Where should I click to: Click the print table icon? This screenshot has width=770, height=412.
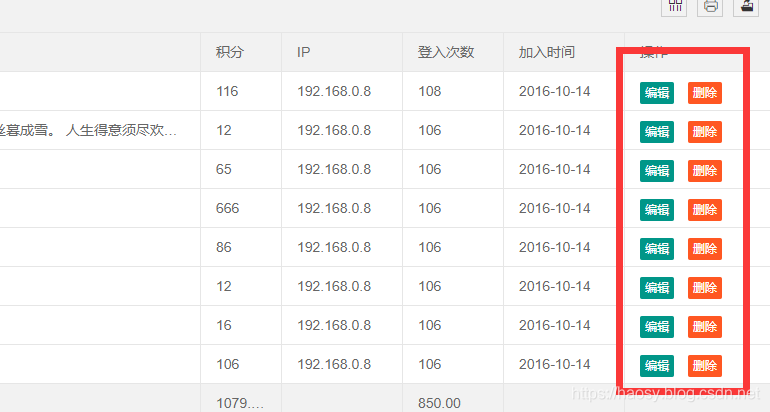tap(710, 6)
